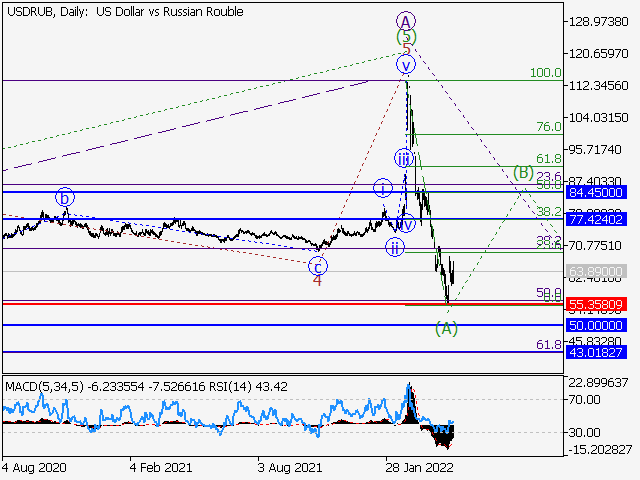The width and height of the screenshot is (640, 480).
Task: Click the 128.97380 price axis value
Action: pos(598,21)
